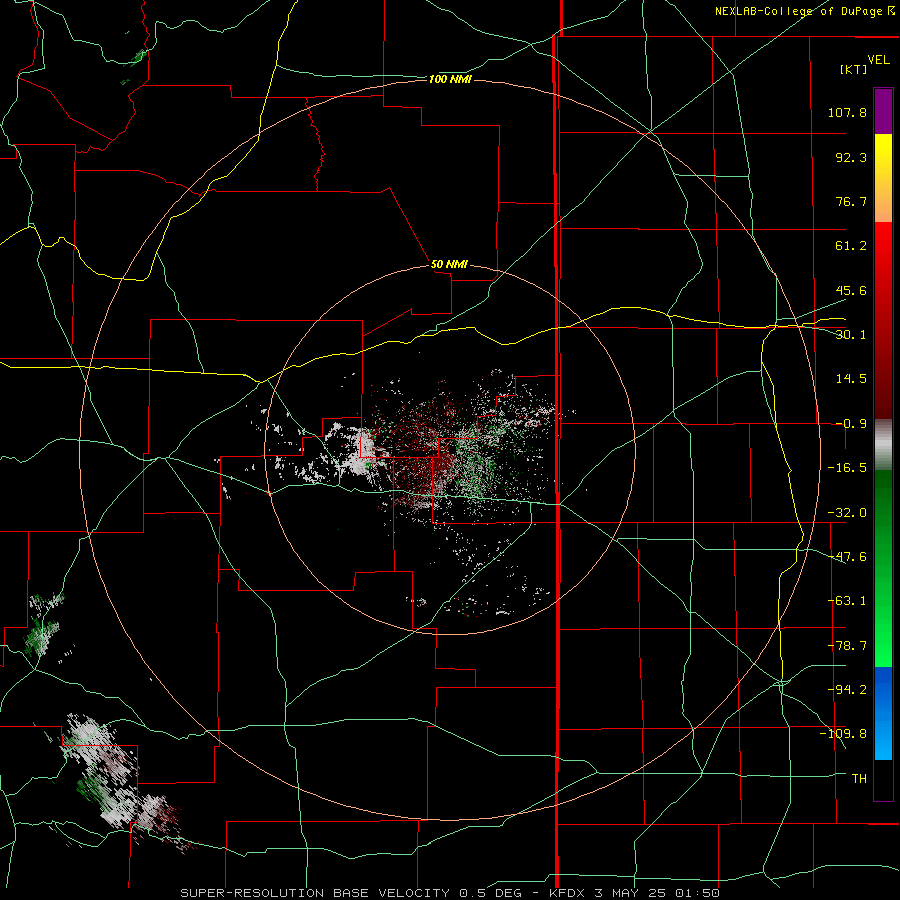Select the 45.6 legend value
This screenshot has width=900, height=900.
(851, 290)
